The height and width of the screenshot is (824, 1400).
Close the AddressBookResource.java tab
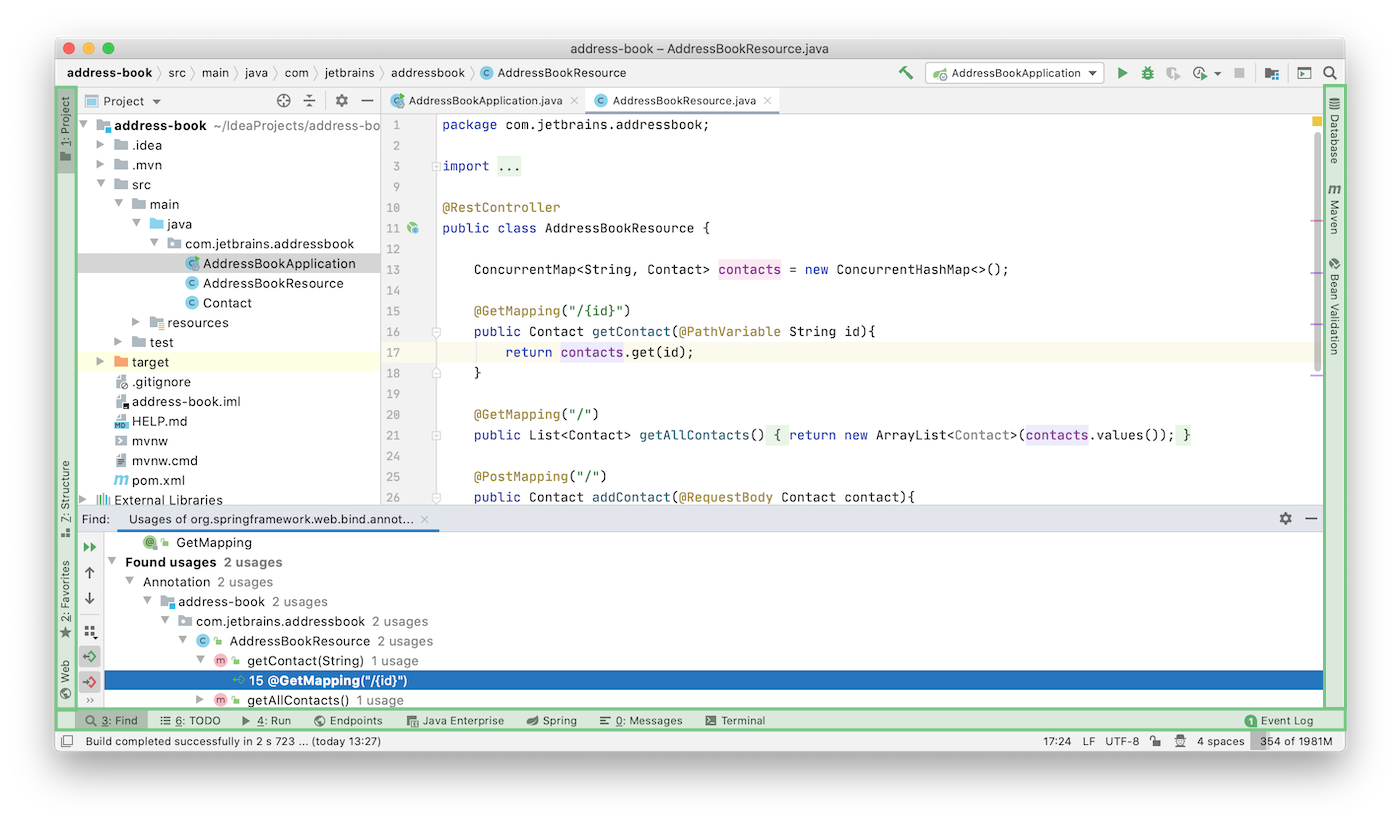pyautogui.click(x=768, y=101)
